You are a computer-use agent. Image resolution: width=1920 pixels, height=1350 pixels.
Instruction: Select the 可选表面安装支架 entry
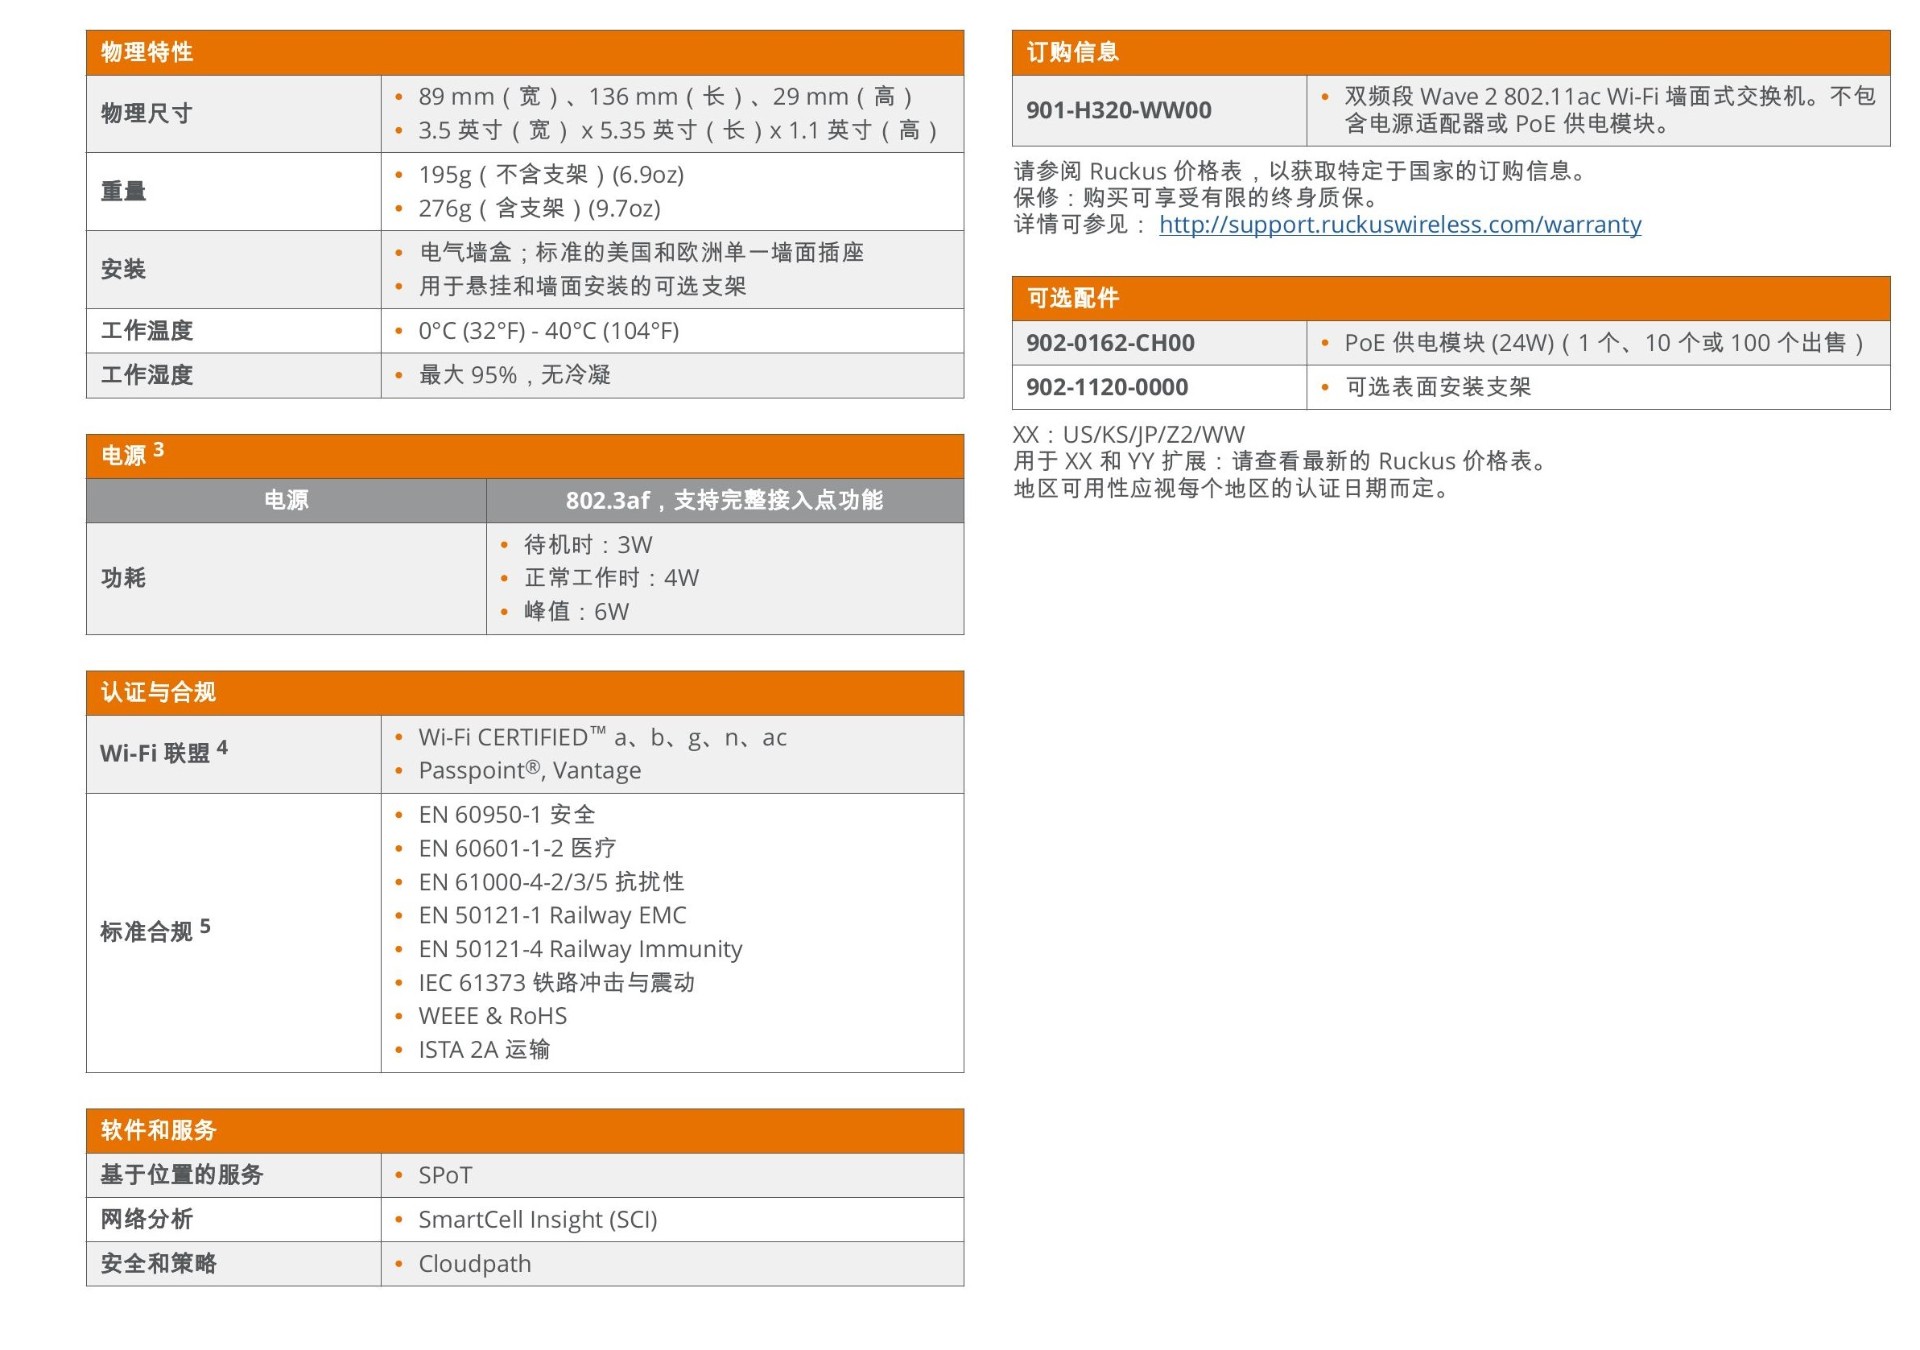click(x=1438, y=387)
